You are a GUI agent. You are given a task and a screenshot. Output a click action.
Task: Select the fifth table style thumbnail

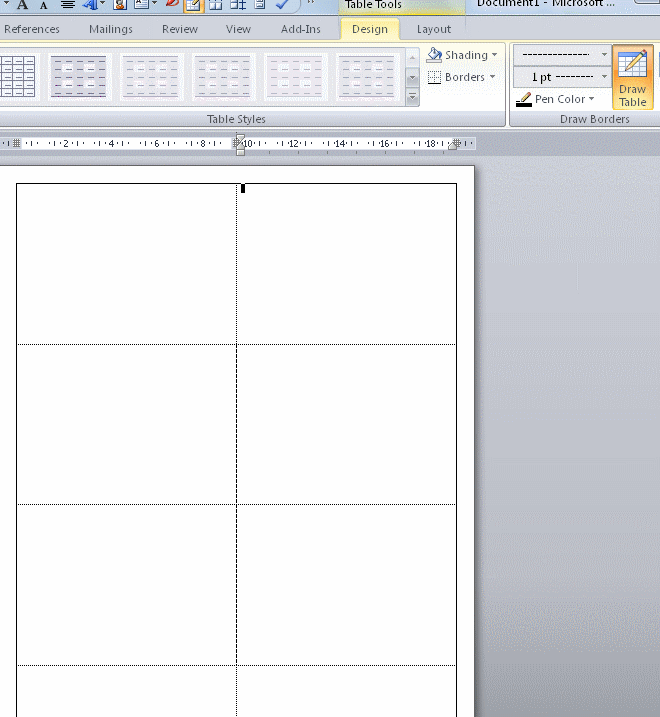click(295, 77)
